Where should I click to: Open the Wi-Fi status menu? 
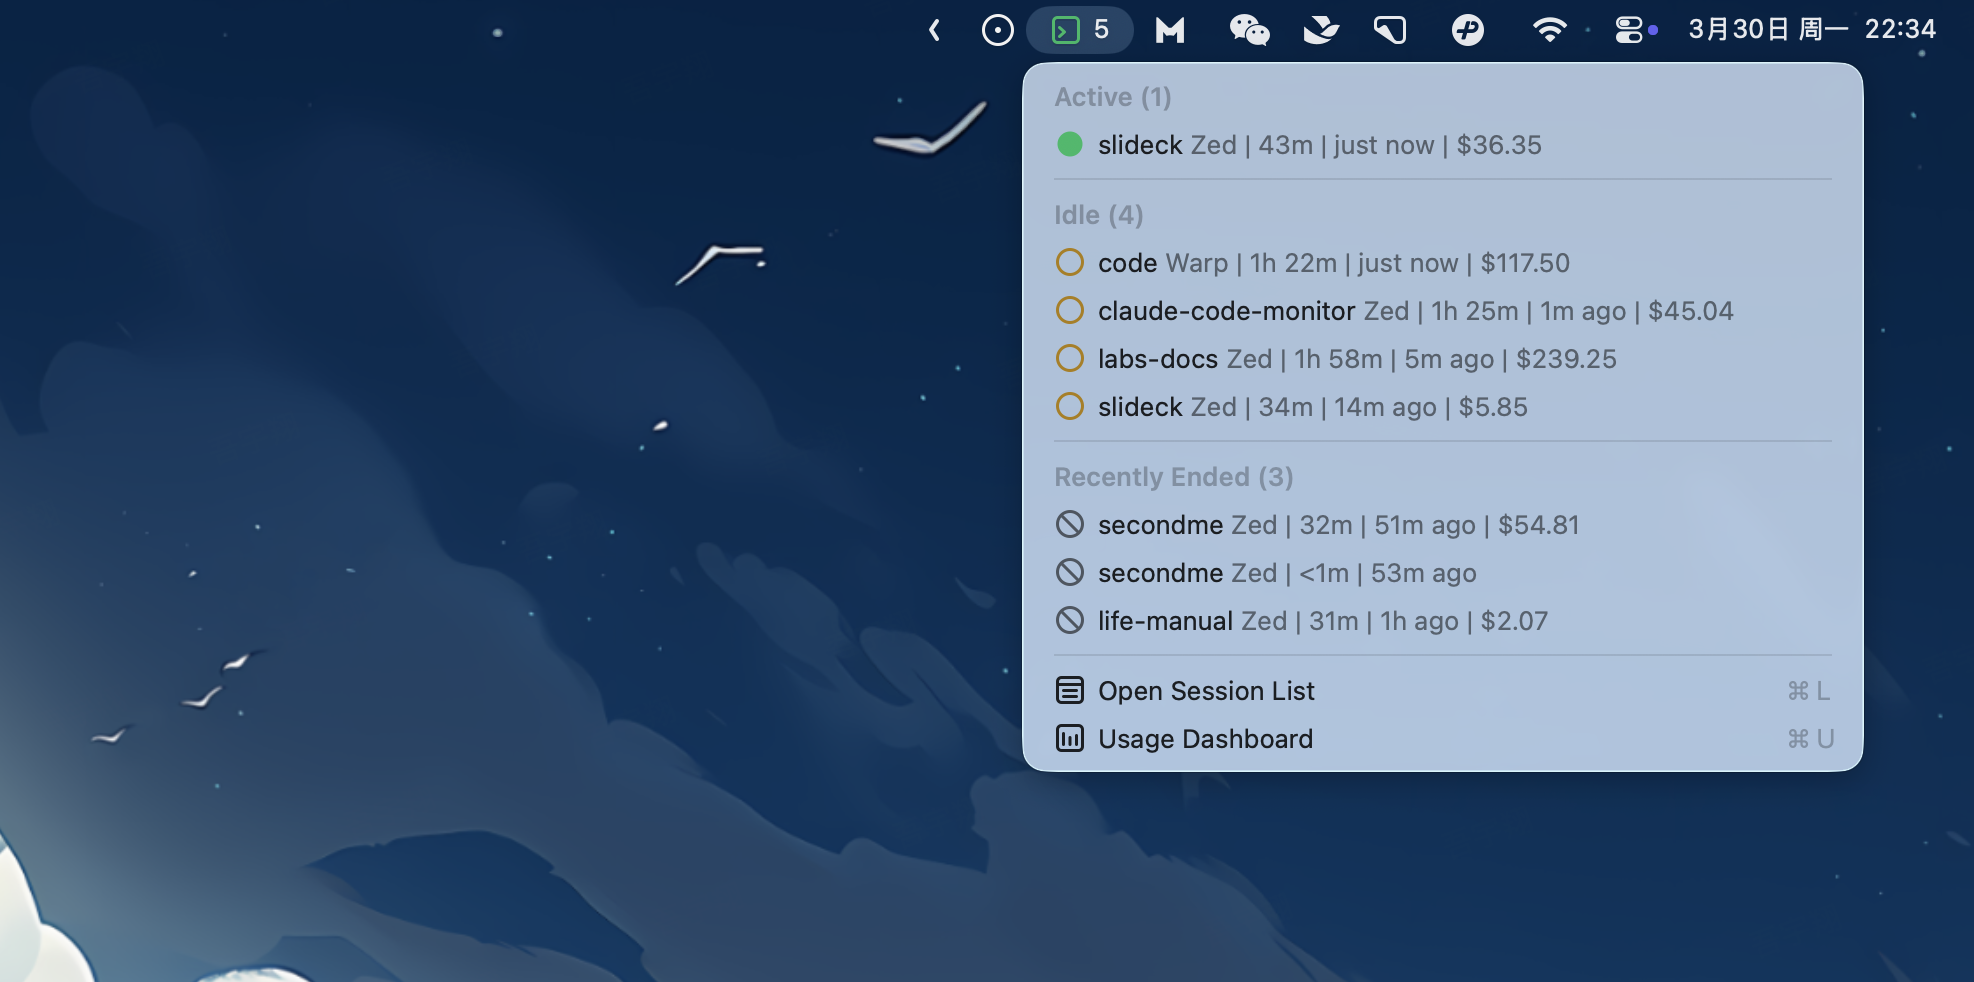pyautogui.click(x=1549, y=30)
